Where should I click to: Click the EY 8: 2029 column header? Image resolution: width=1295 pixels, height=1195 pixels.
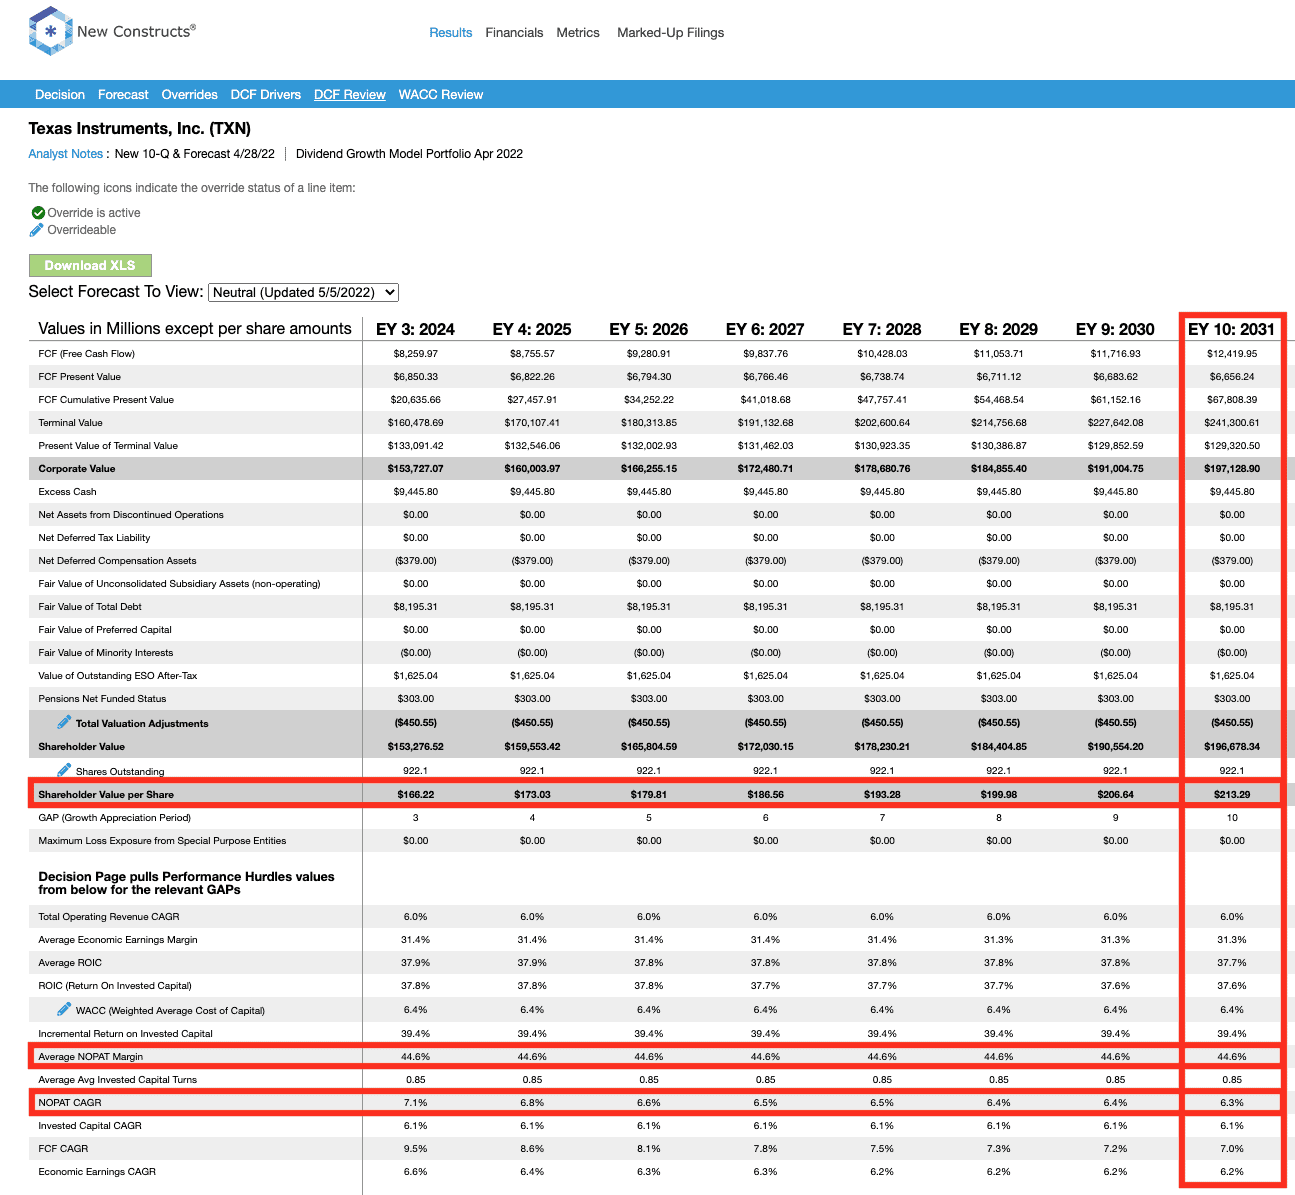pyautogui.click(x=998, y=329)
